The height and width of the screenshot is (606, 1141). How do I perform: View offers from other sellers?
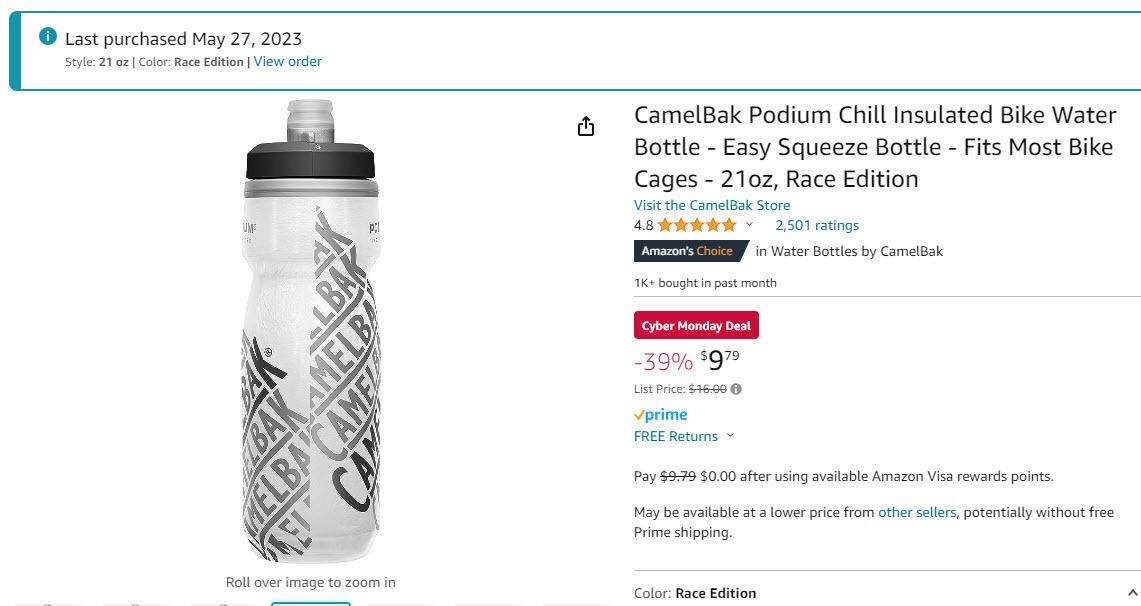[916, 512]
